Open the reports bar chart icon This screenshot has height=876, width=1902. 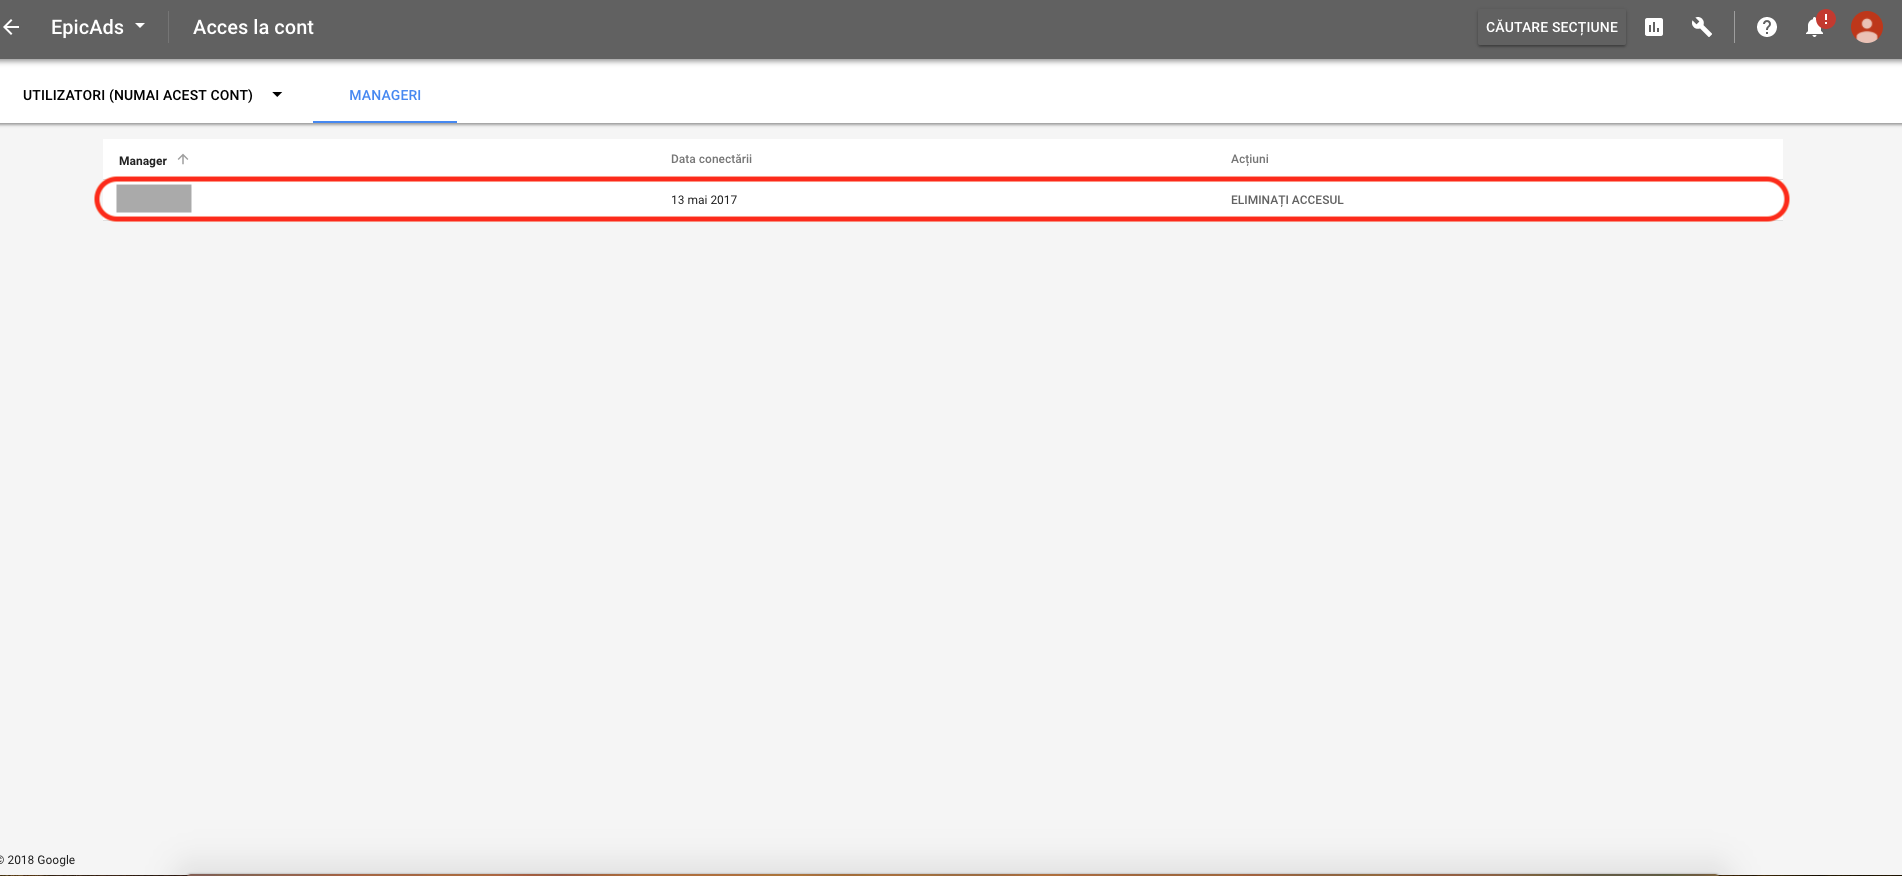coord(1654,27)
